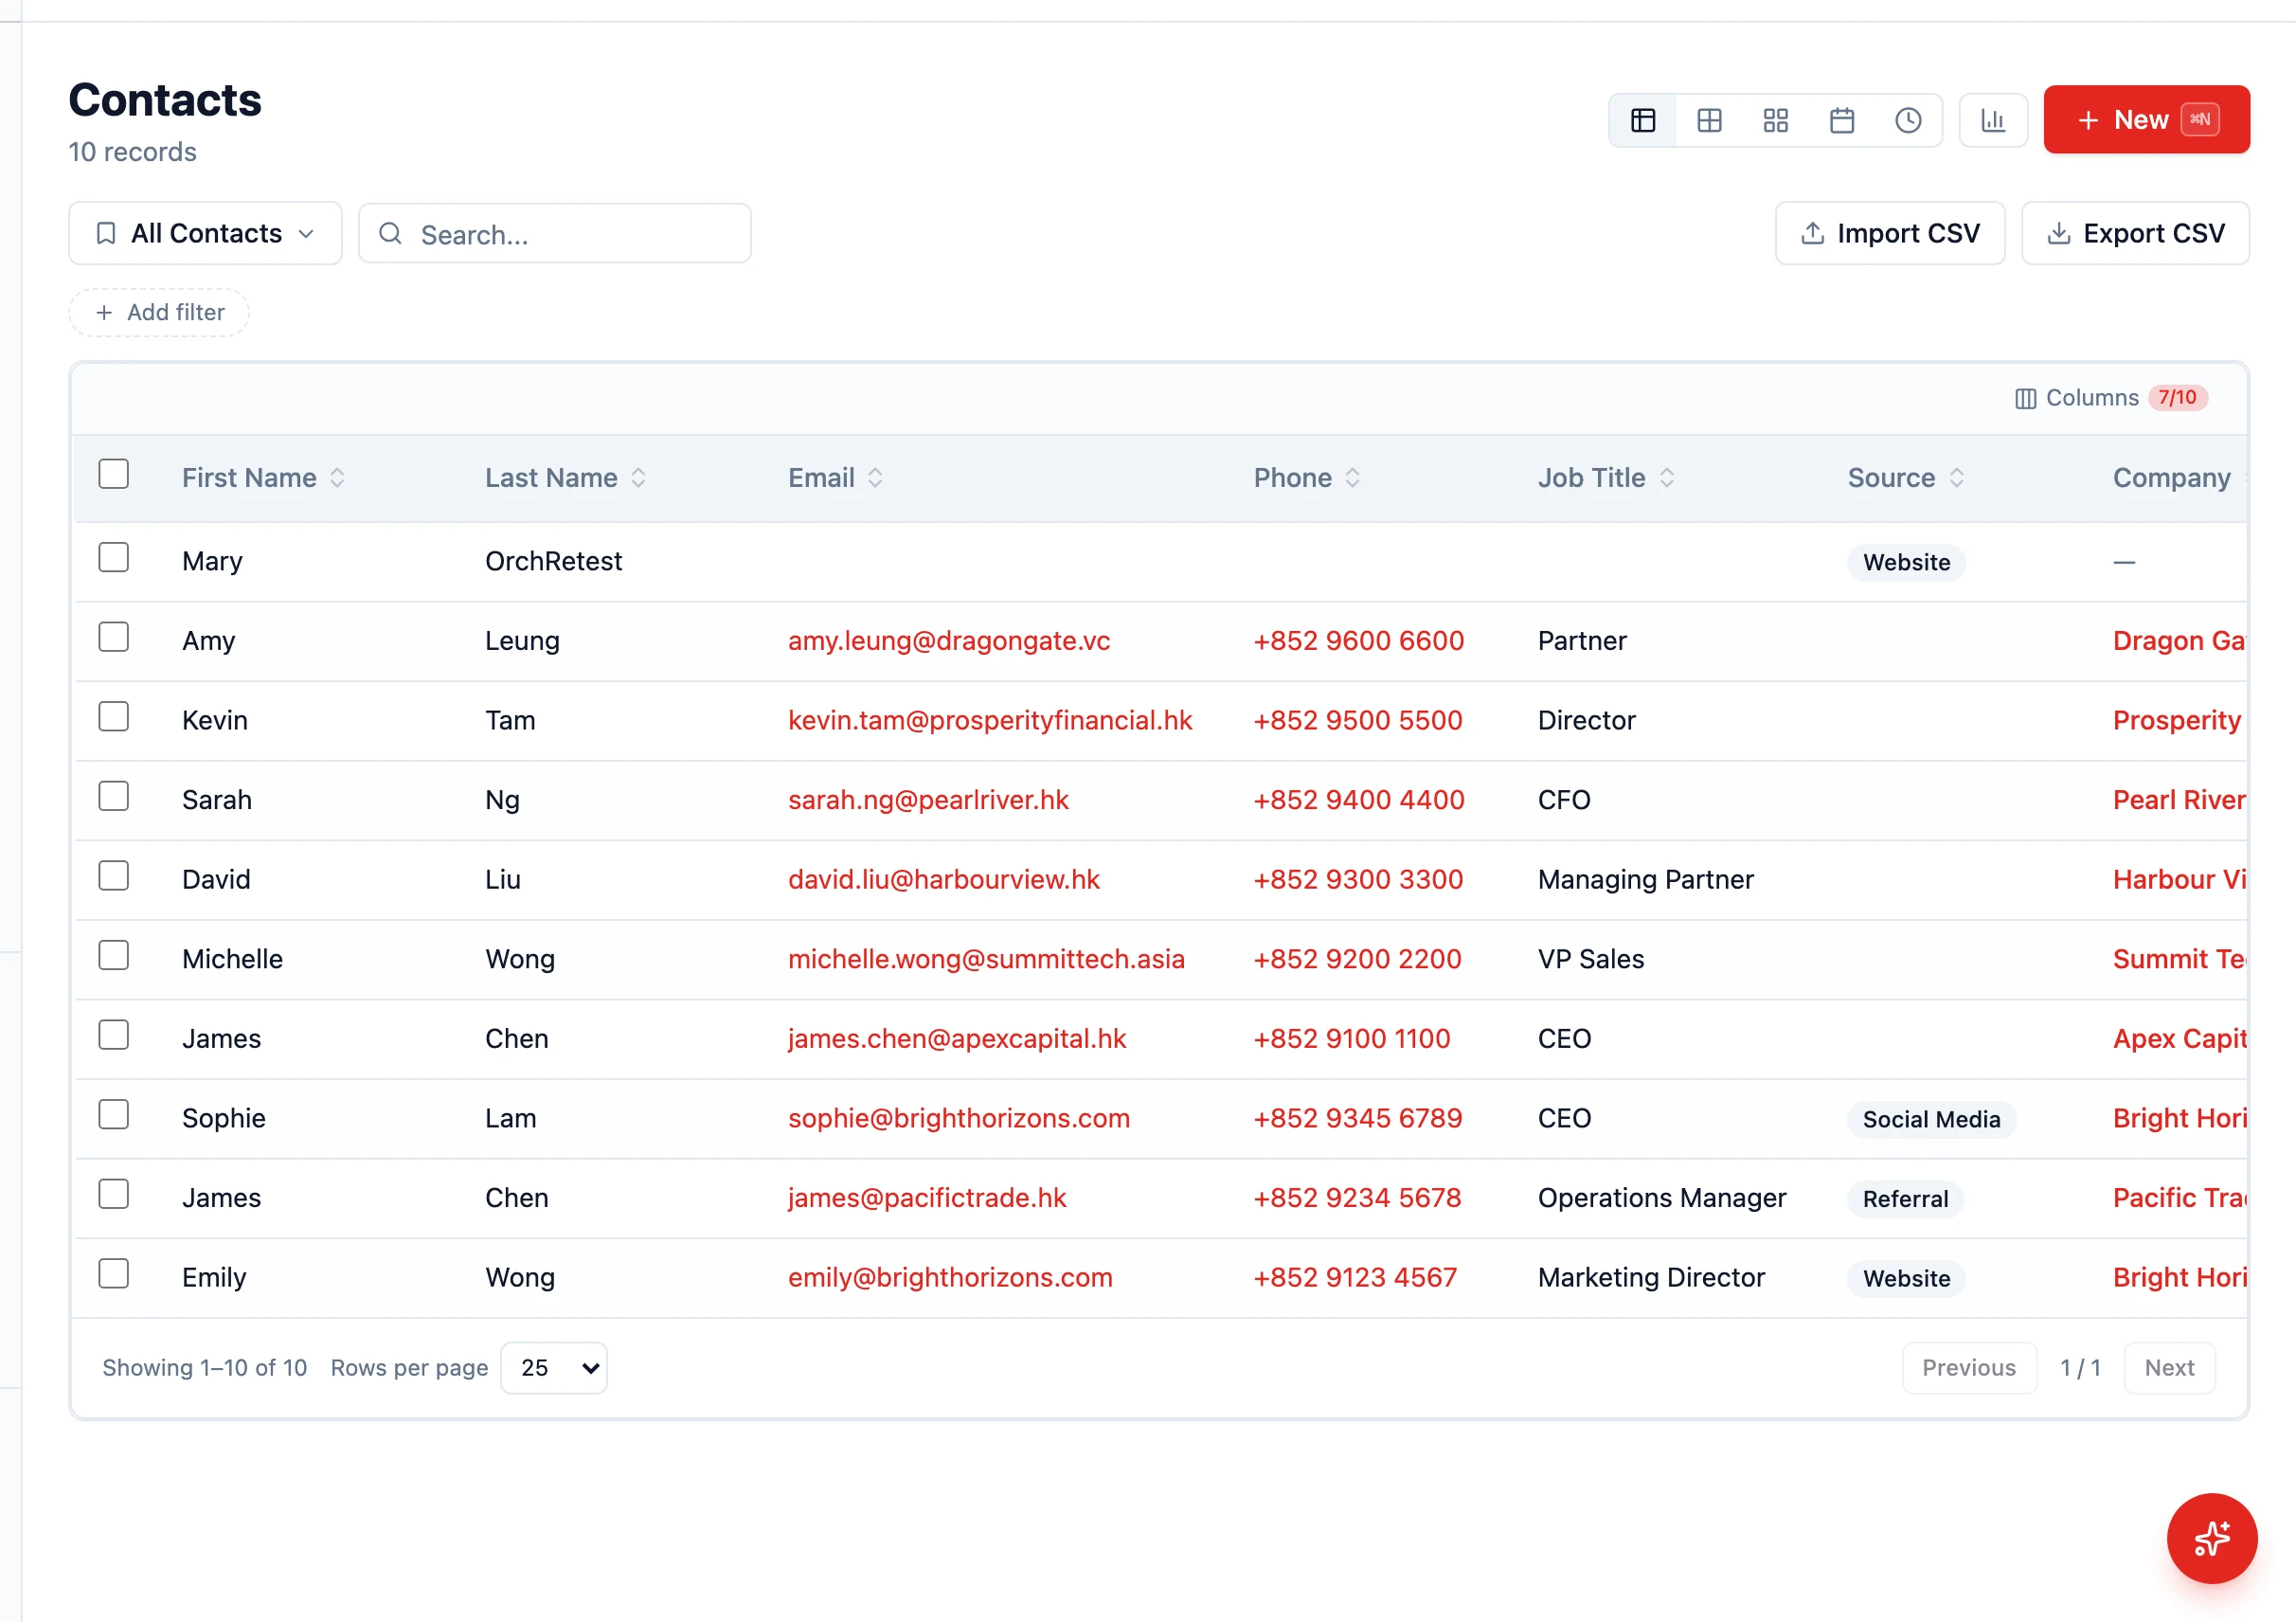Screen dimensions: 2296x1622
Task: Call phone number +852 9600 6600
Action: tap(1358, 641)
